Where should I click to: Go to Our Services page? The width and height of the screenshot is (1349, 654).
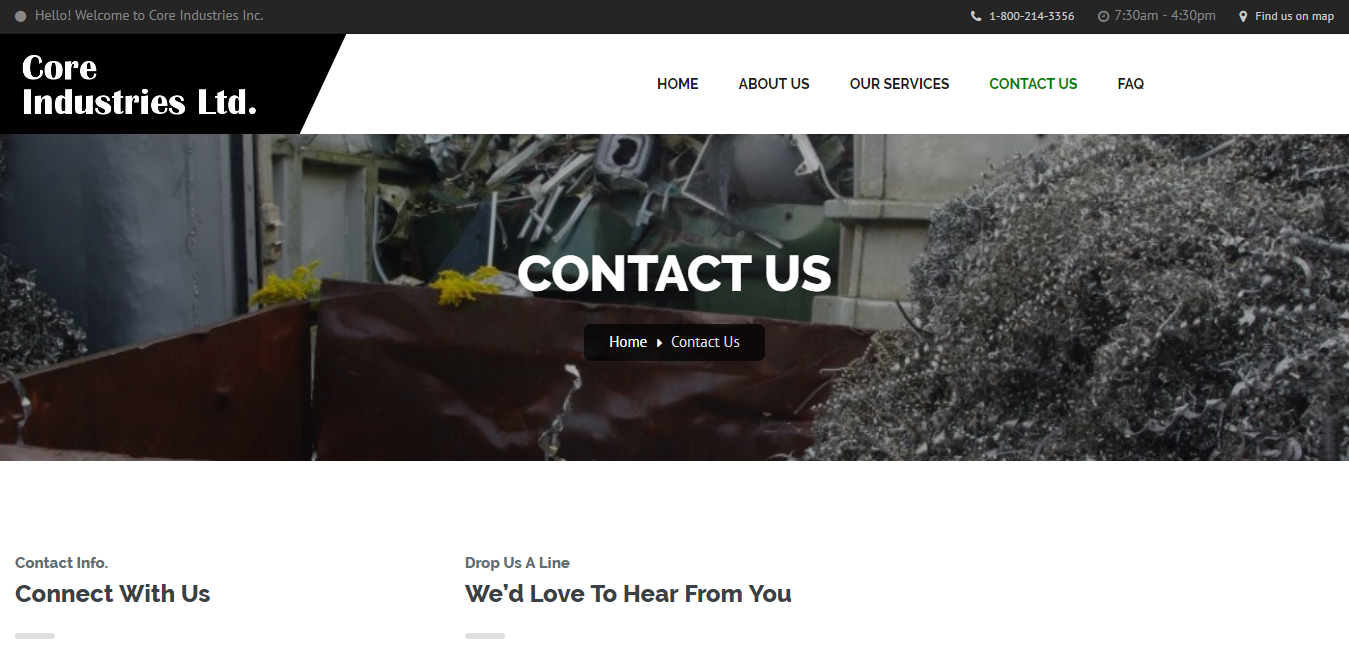tap(899, 84)
